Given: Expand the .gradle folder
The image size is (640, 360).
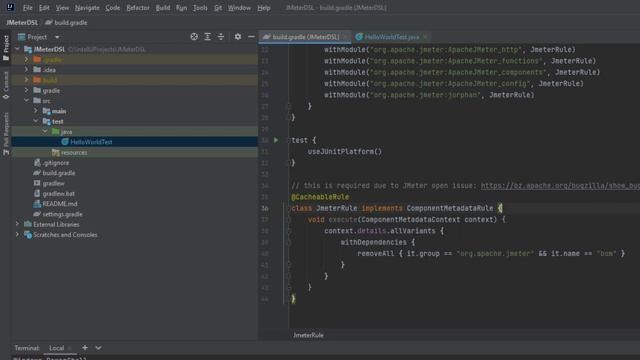Looking at the screenshot, I should click(x=27, y=60).
